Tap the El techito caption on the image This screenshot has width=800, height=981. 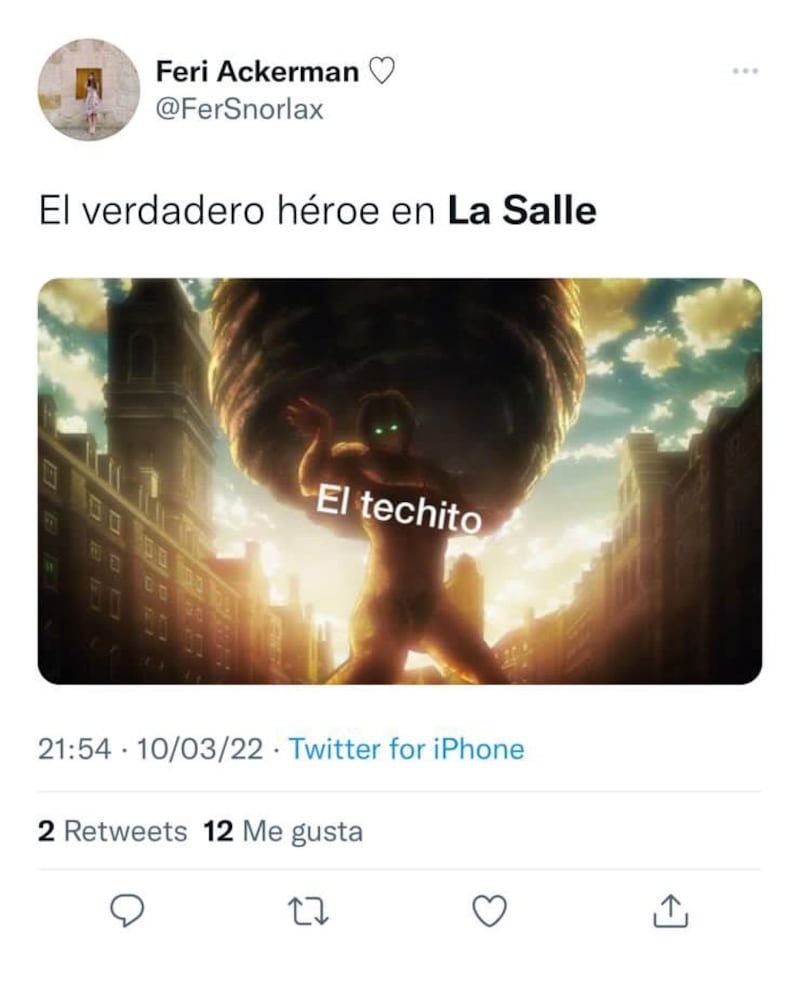399,510
